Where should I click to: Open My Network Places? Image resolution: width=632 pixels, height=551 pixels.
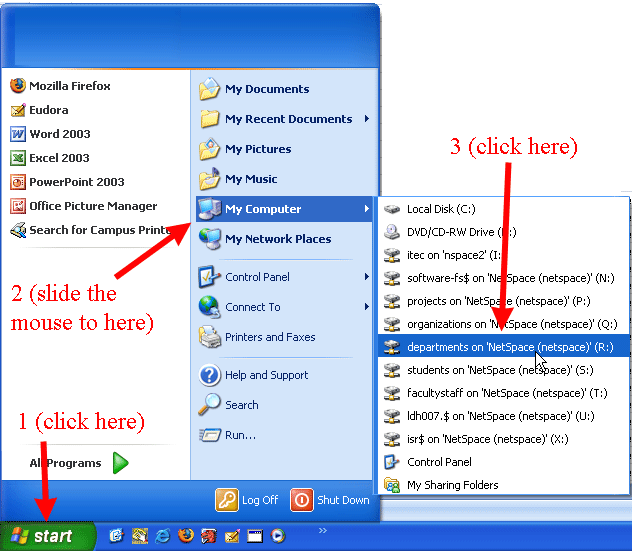click(x=265, y=239)
